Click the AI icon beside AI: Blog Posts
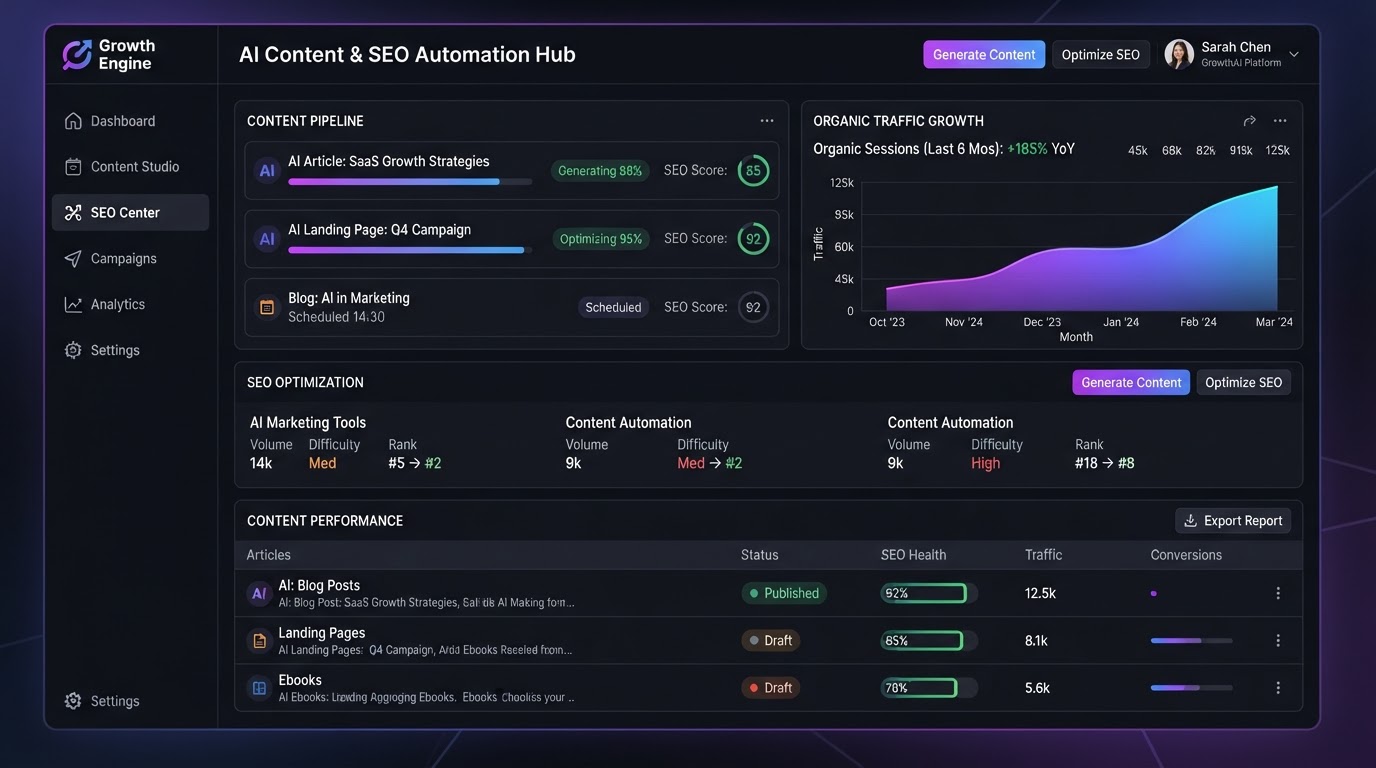Screen dimensions: 1376x768 (x=259, y=593)
